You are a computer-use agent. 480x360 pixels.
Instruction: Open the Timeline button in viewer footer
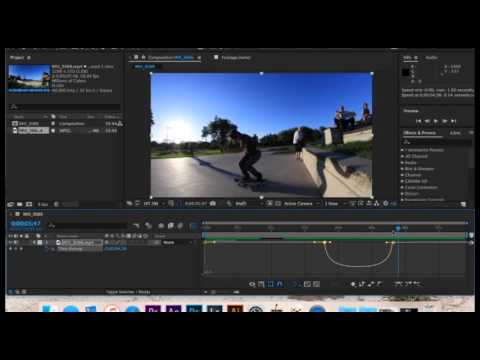point(368,203)
